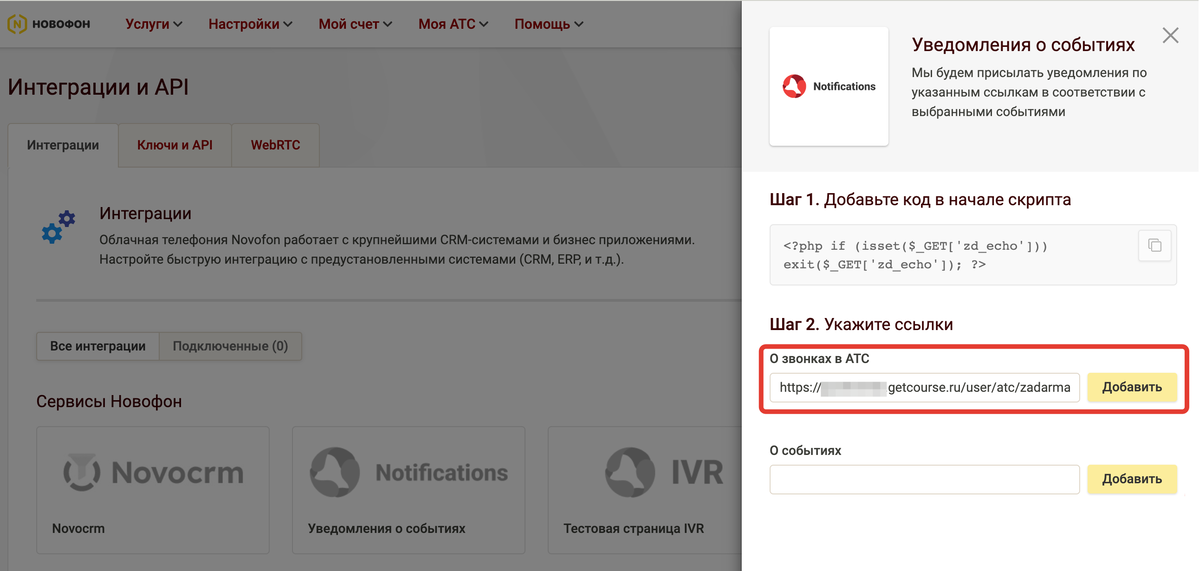This screenshot has height=571, width=1199.
Task: Add the О событиях link
Action: (x=1132, y=479)
